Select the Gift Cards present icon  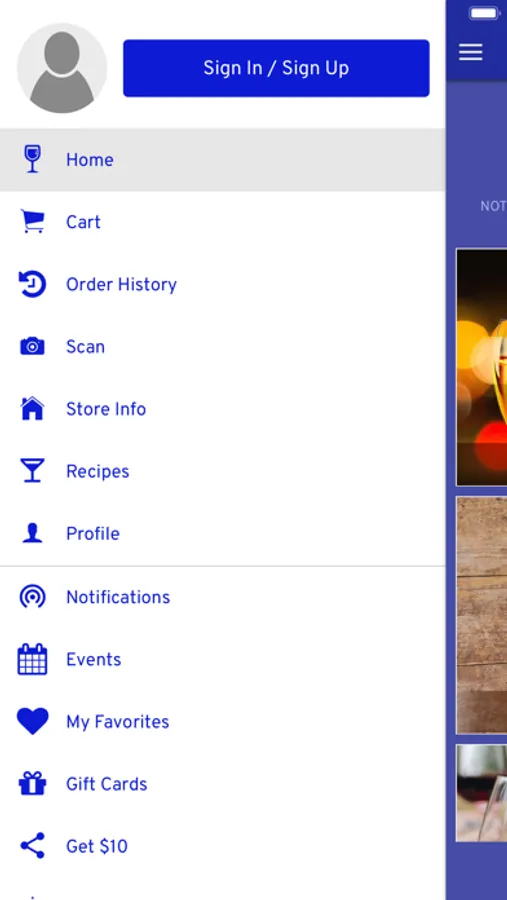click(x=32, y=783)
